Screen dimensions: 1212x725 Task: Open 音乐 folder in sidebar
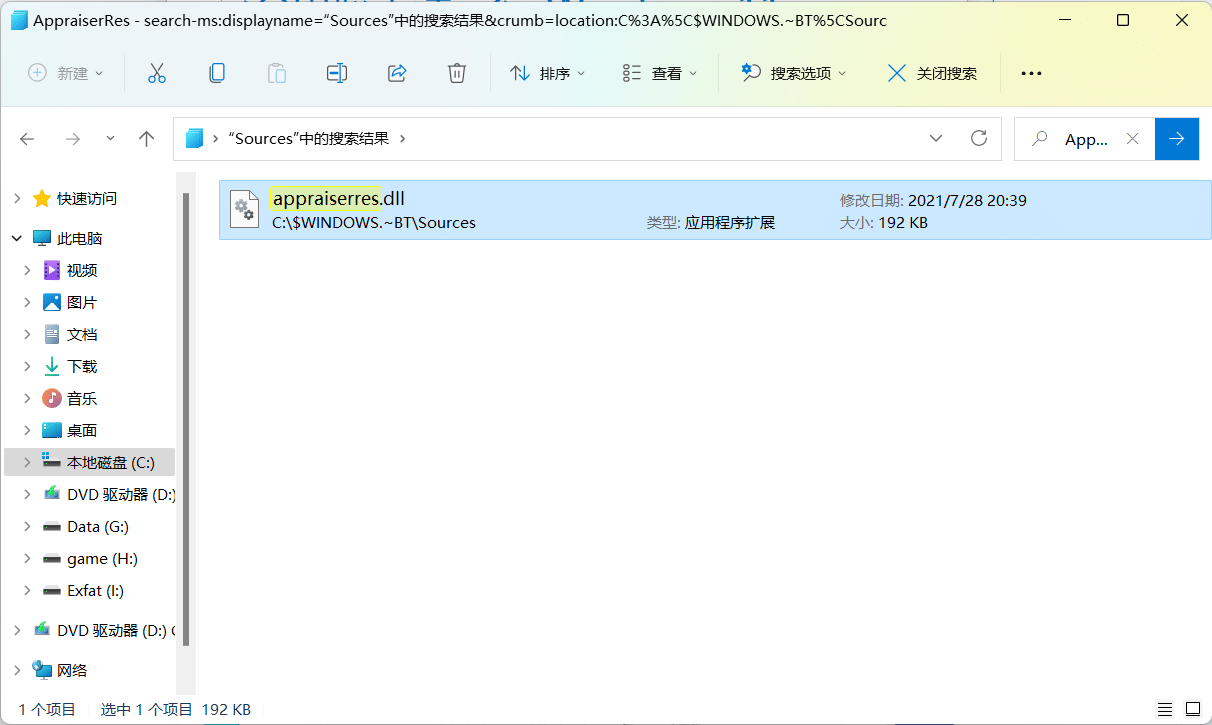(82, 399)
